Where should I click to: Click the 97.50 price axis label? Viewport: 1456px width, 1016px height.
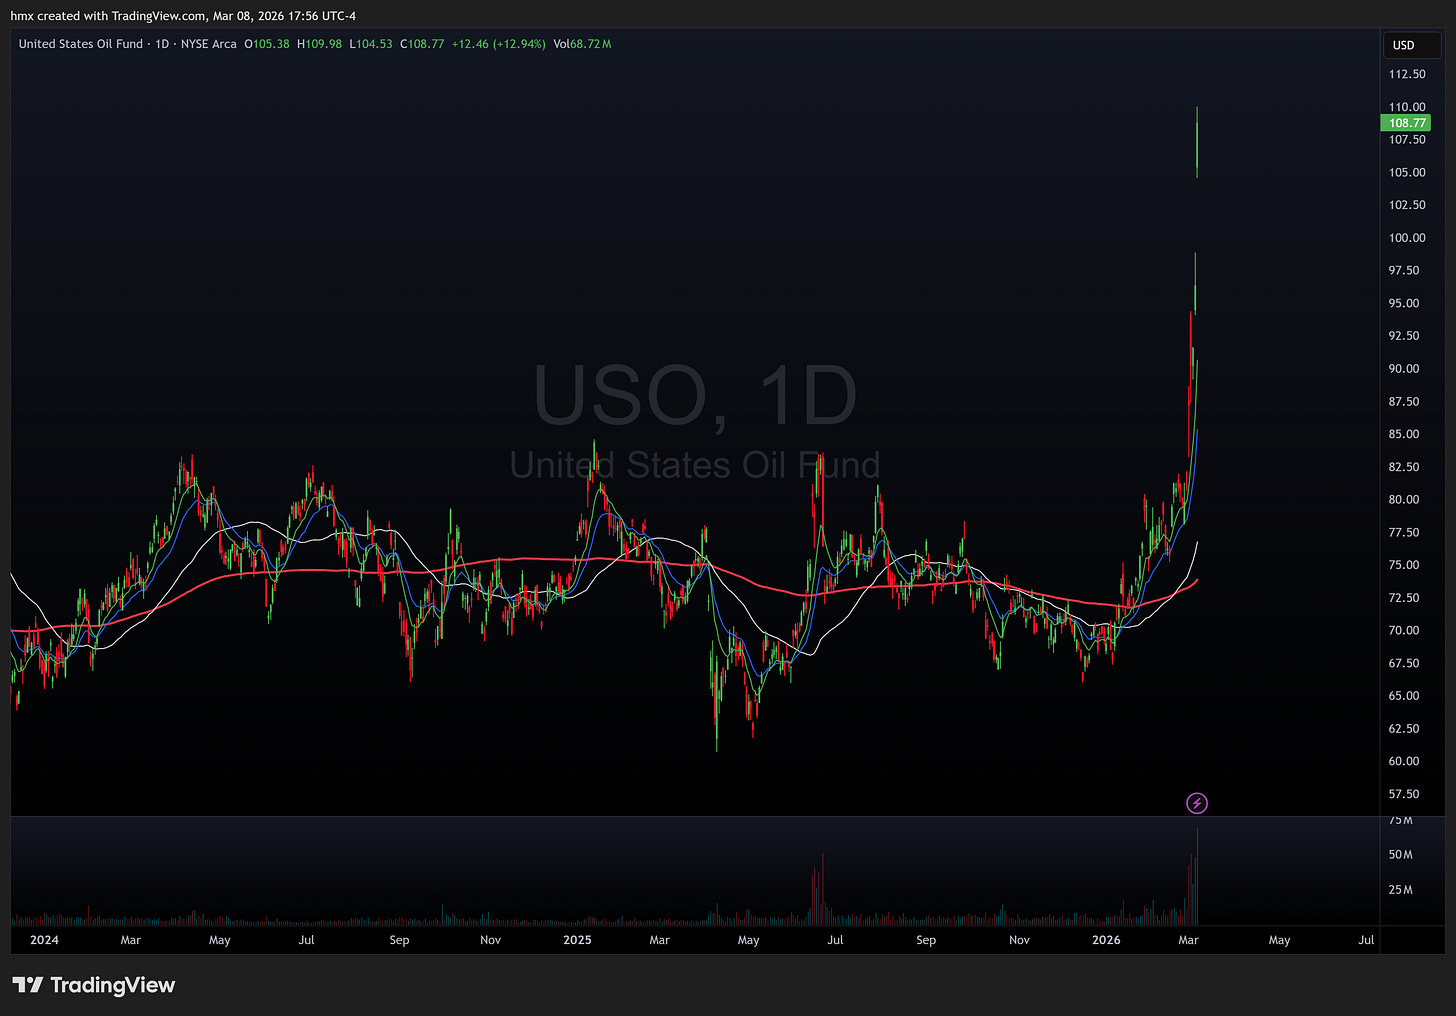tap(1404, 271)
